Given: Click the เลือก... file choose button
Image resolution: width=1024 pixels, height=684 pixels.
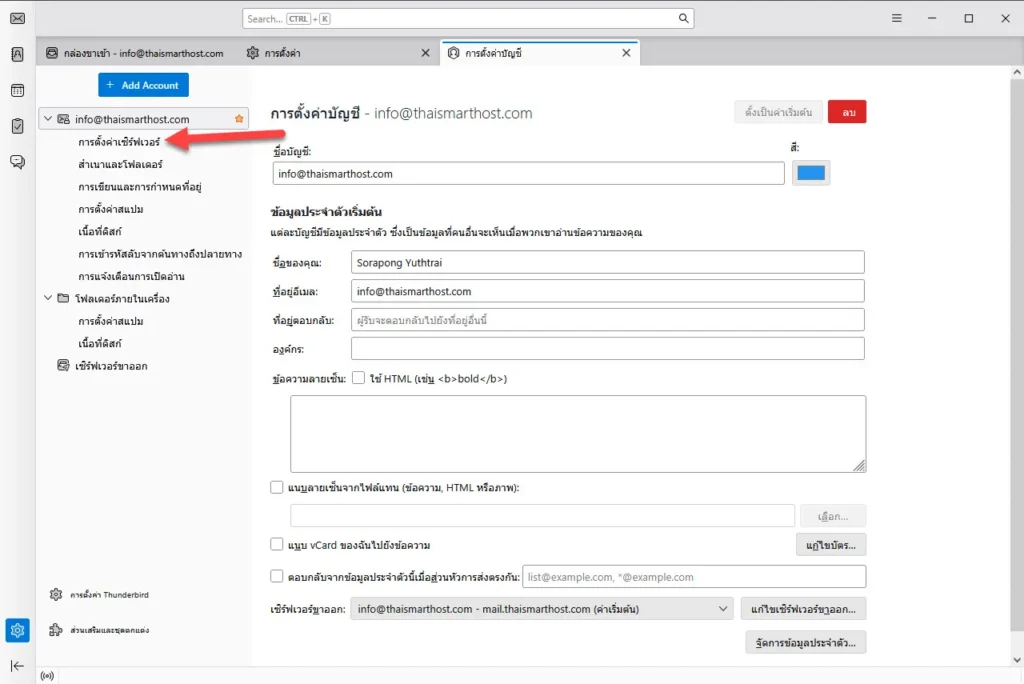Looking at the screenshot, I should click(833, 516).
